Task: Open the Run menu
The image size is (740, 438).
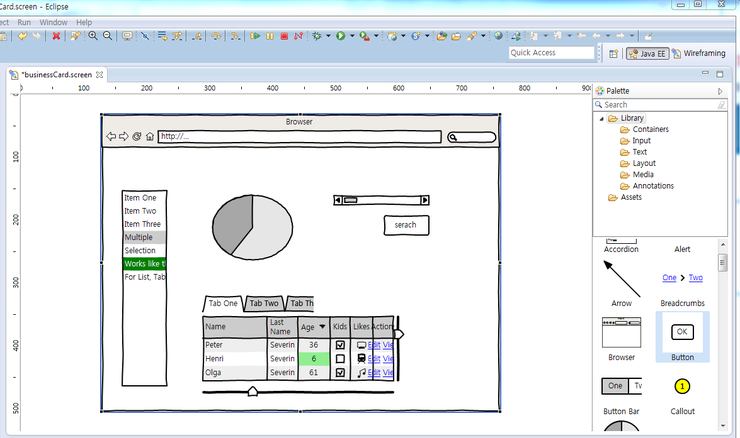Action: click(24, 22)
